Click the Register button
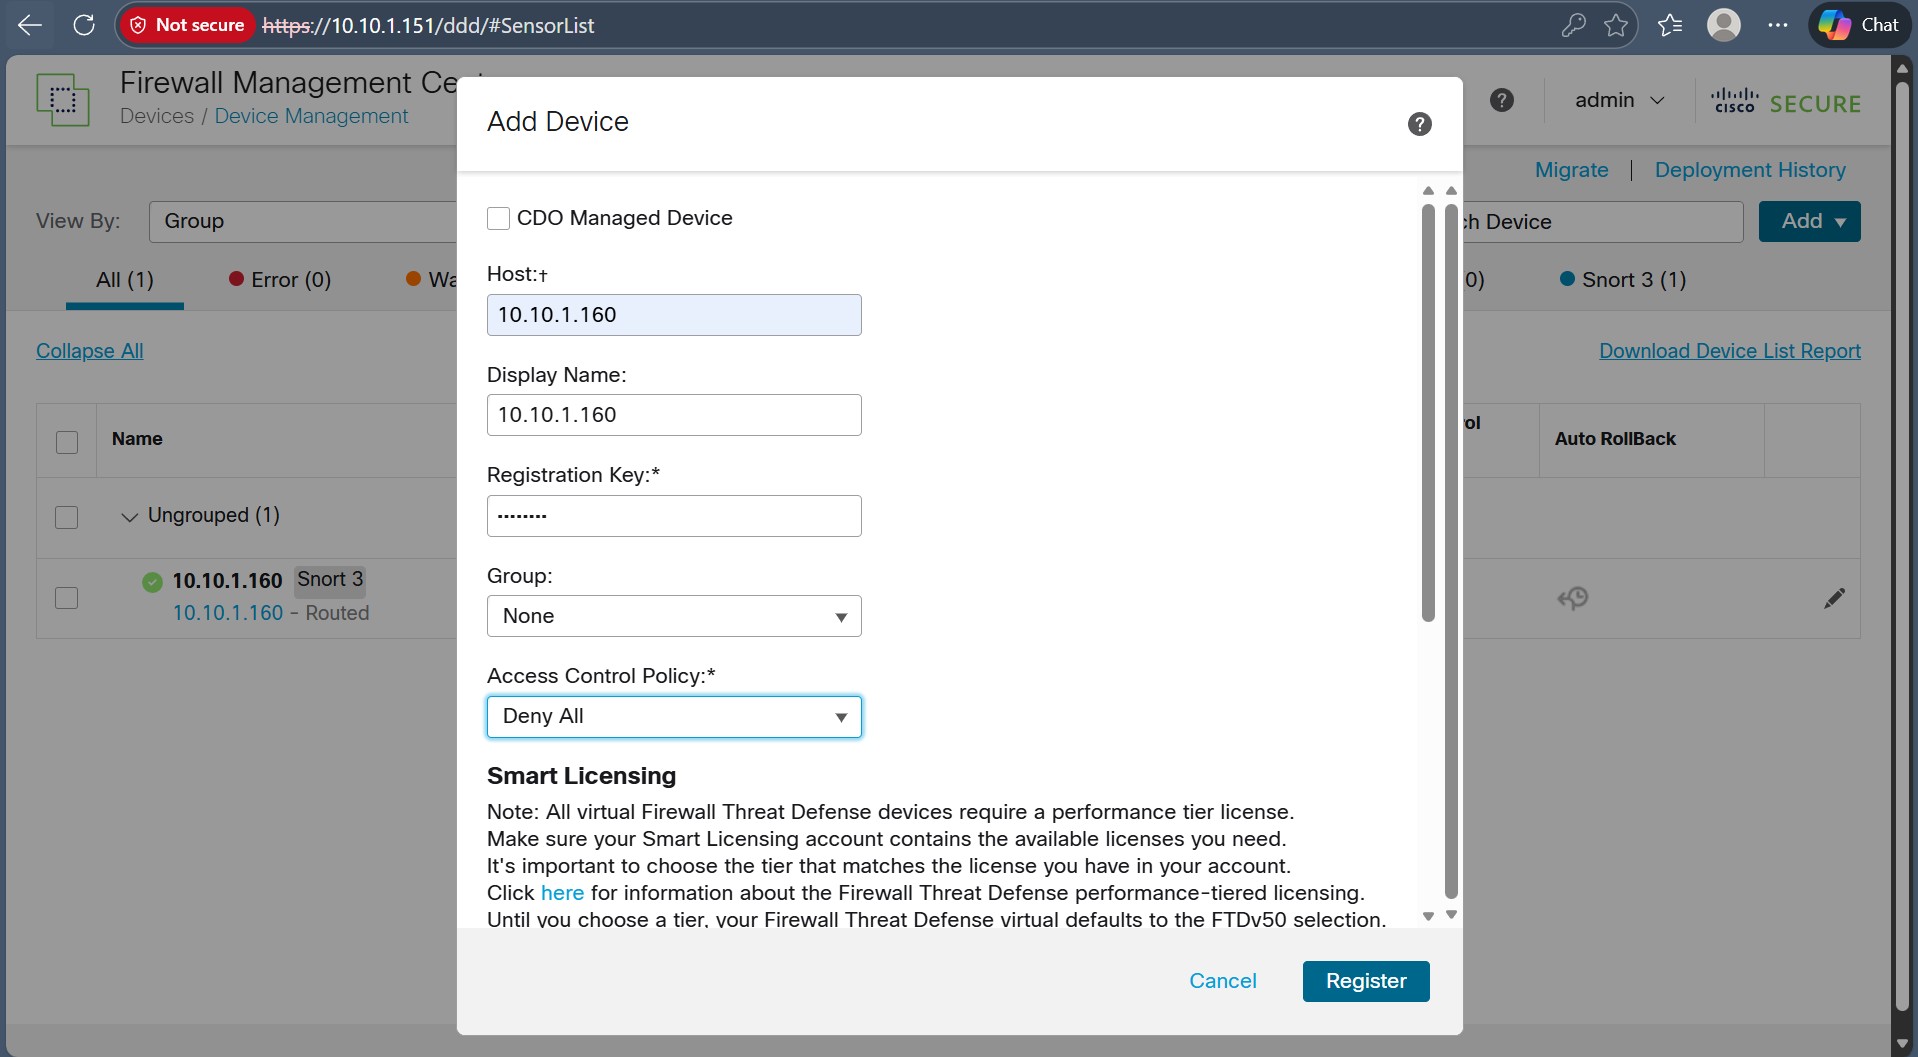Viewport: 1918px width, 1057px height. (1365, 981)
